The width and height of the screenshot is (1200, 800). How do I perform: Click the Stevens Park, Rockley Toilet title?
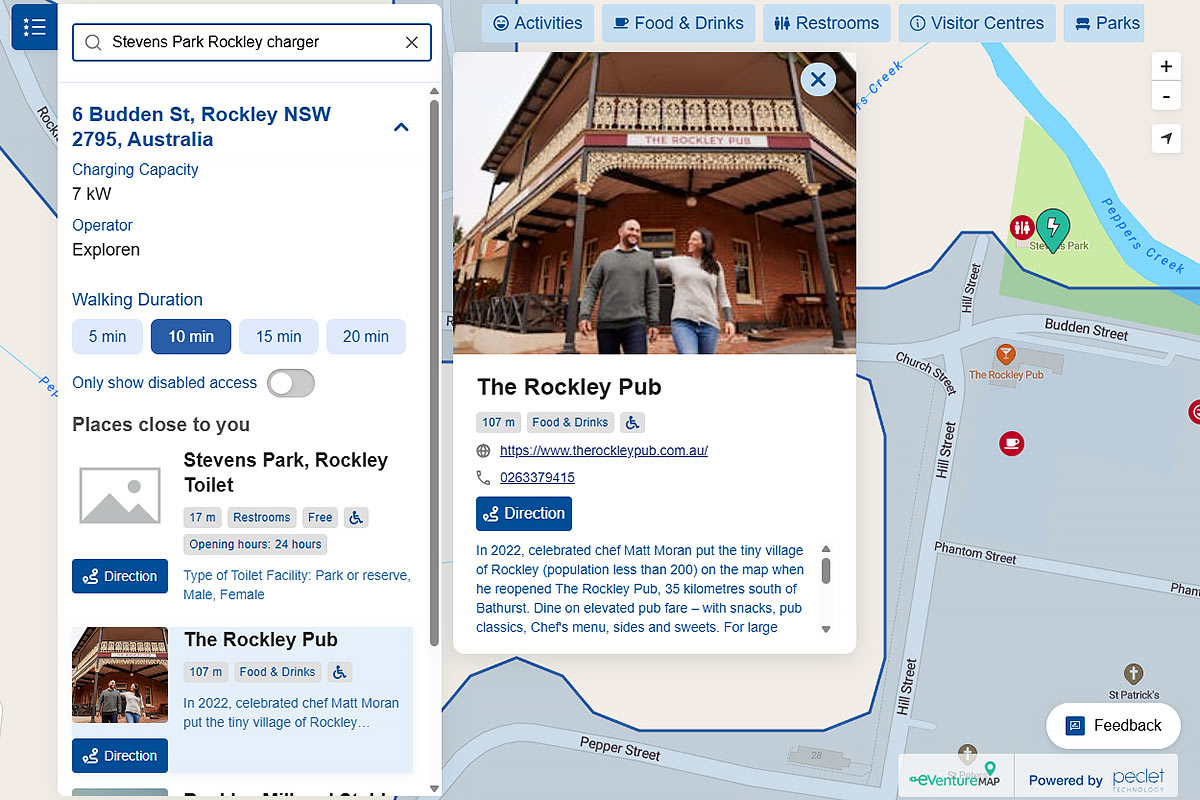pyautogui.click(x=286, y=473)
